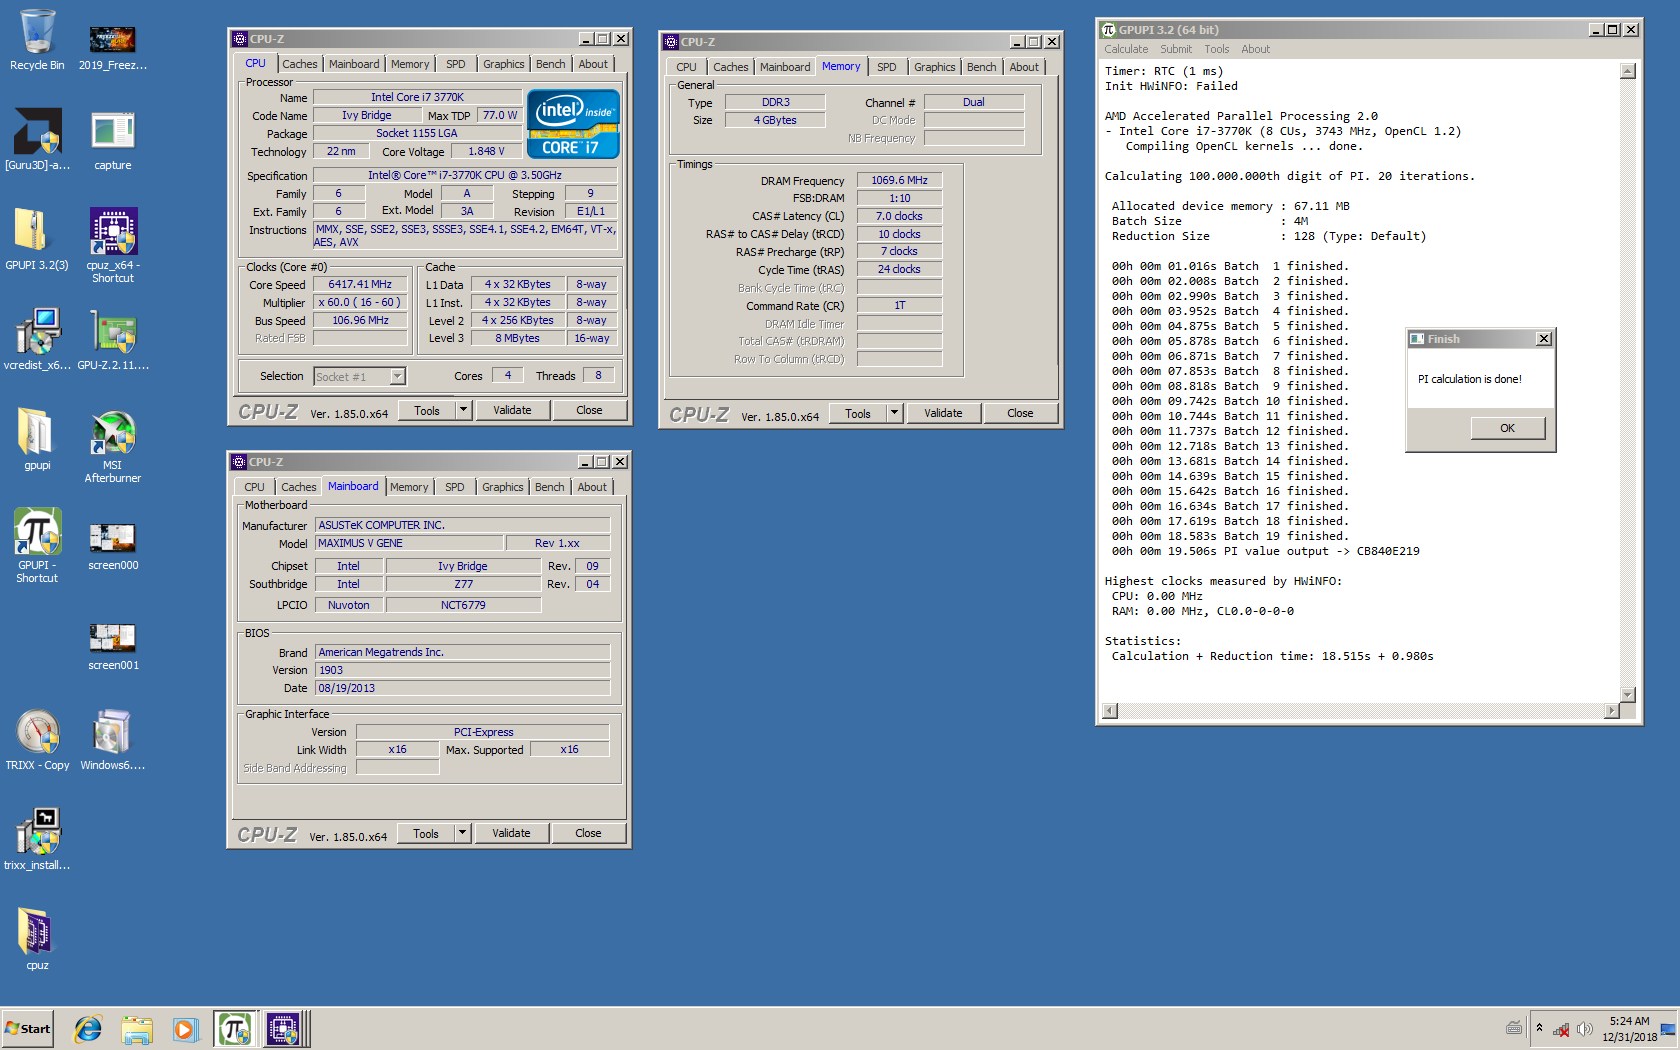Launch TRIXX - Copy desktop icon
This screenshot has width=1680, height=1050.
click(37, 740)
